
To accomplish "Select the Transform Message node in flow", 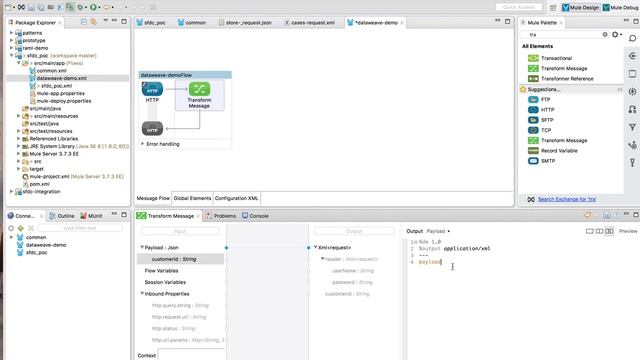I will tap(199, 89).
